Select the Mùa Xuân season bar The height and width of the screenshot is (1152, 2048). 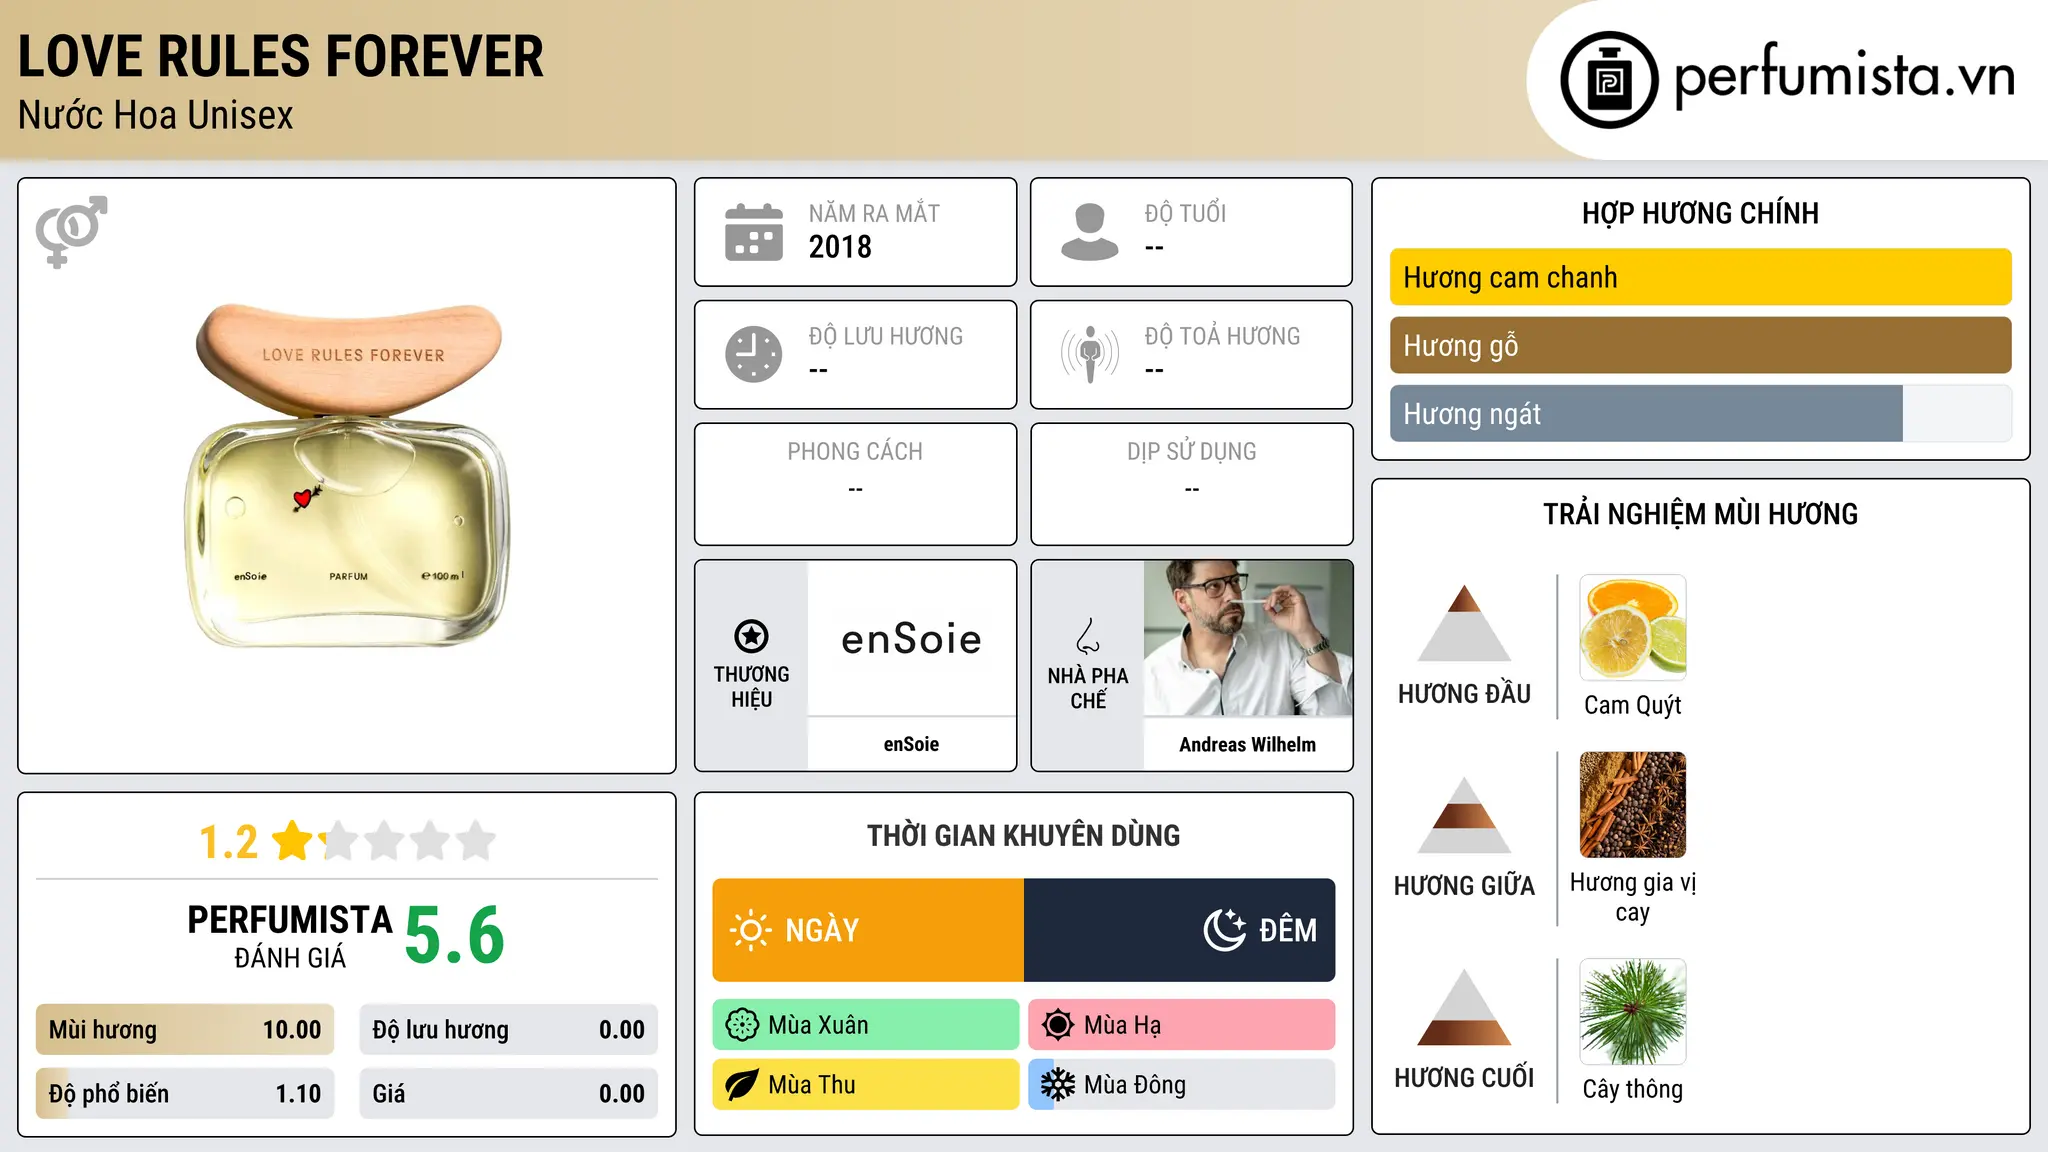click(866, 1025)
